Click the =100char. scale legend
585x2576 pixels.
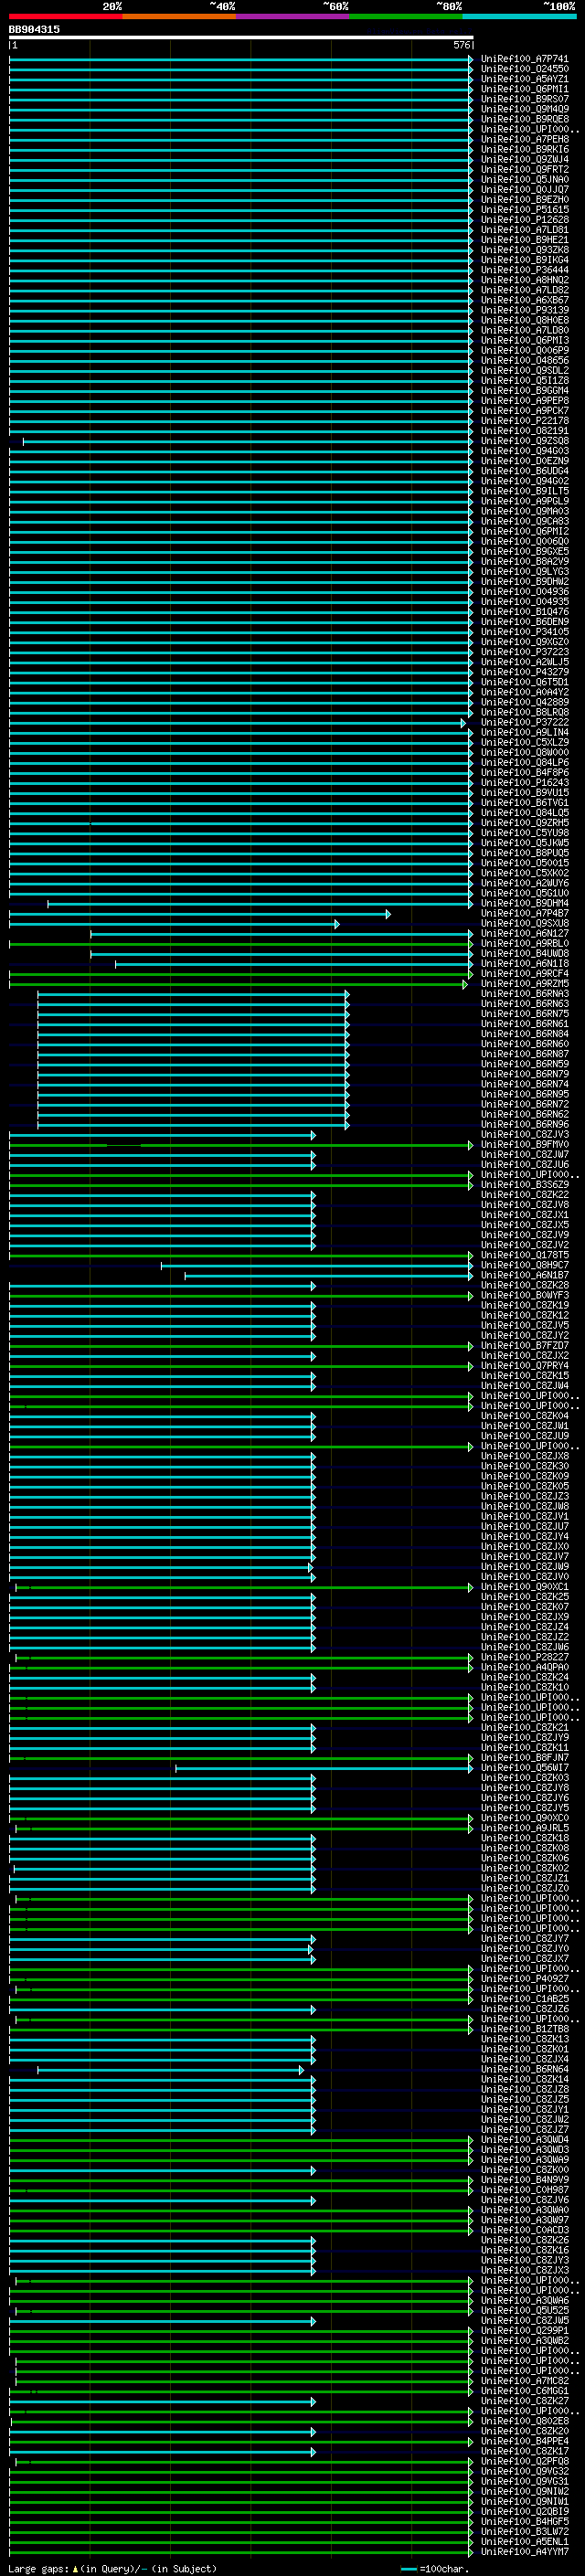pyautogui.click(x=435, y=2568)
